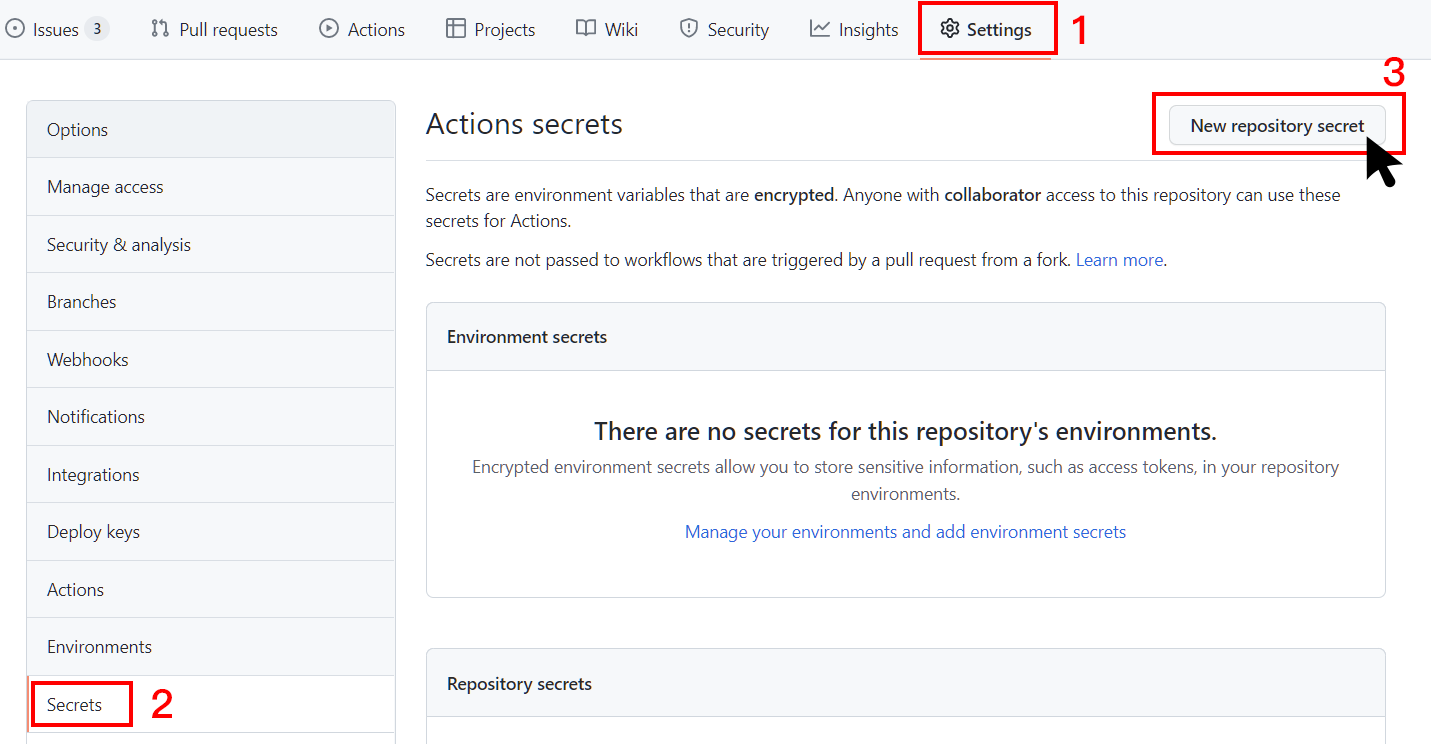Select Deploy keys in the sidebar
1431x744 pixels.
tap(93, 532)
